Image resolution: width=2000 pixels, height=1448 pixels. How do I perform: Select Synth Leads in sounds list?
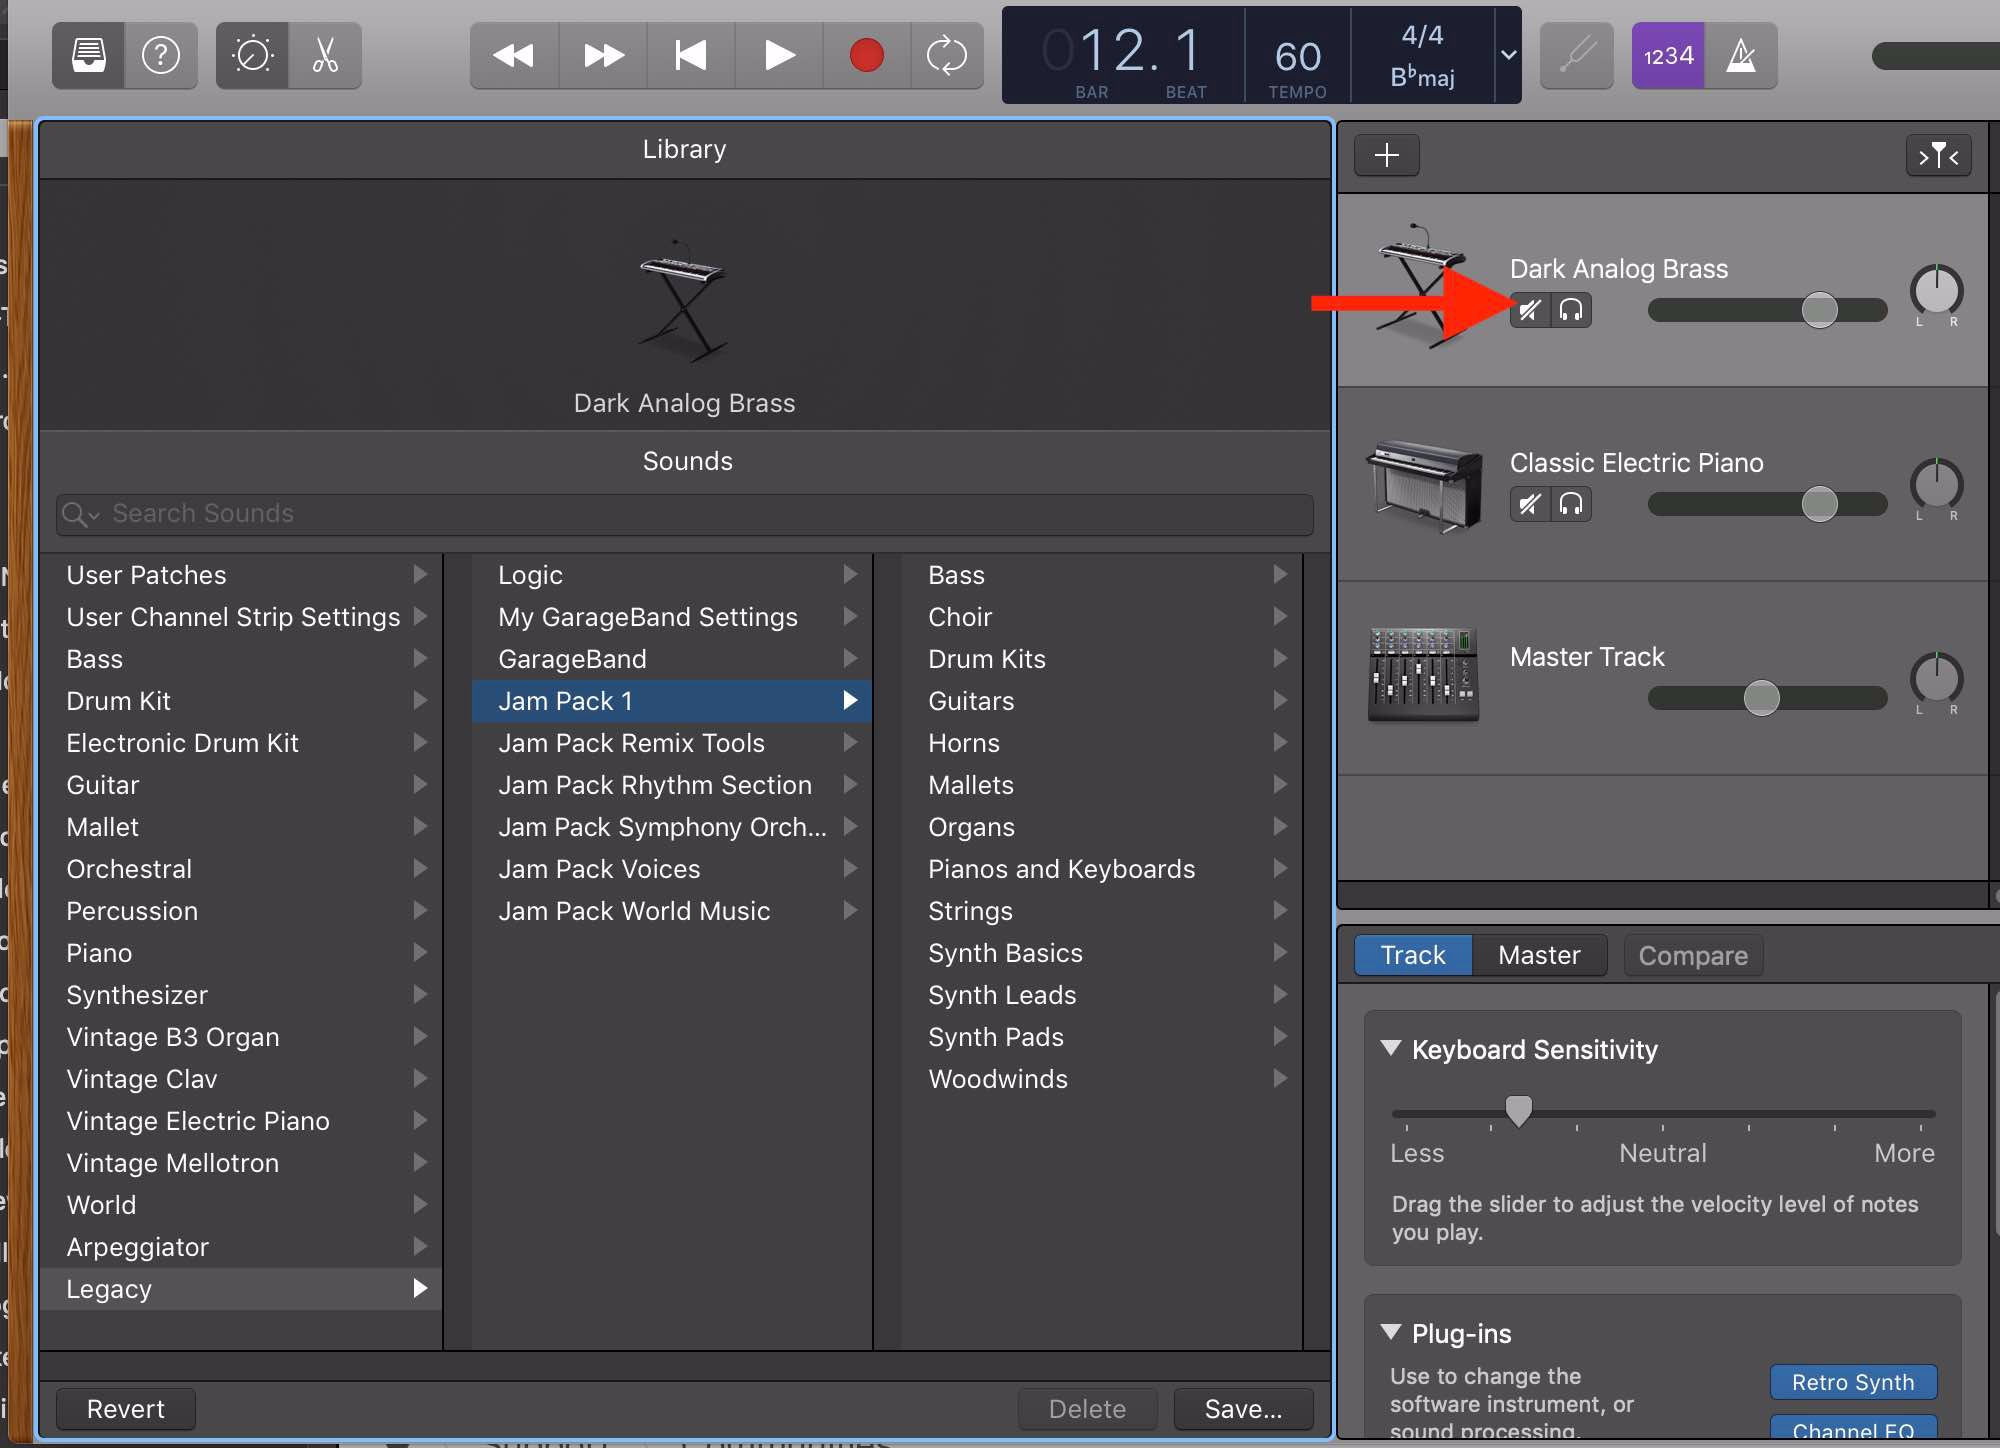(x=1002, y=995)
